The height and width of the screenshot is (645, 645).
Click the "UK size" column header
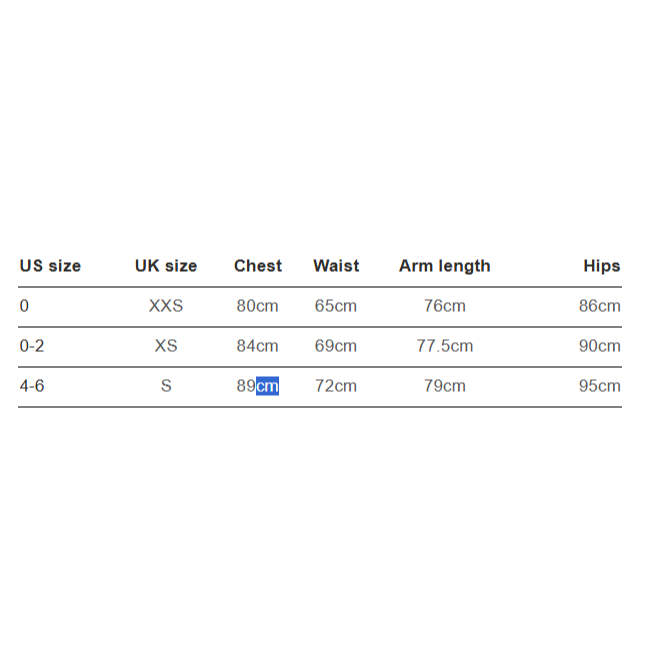[166, 266]
